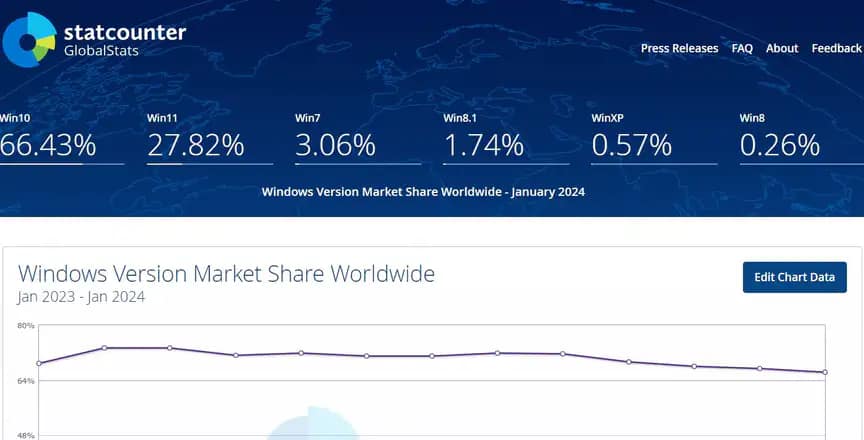Open the Press Releases menu item
The image size is (864, 440).
coord(679,48)
